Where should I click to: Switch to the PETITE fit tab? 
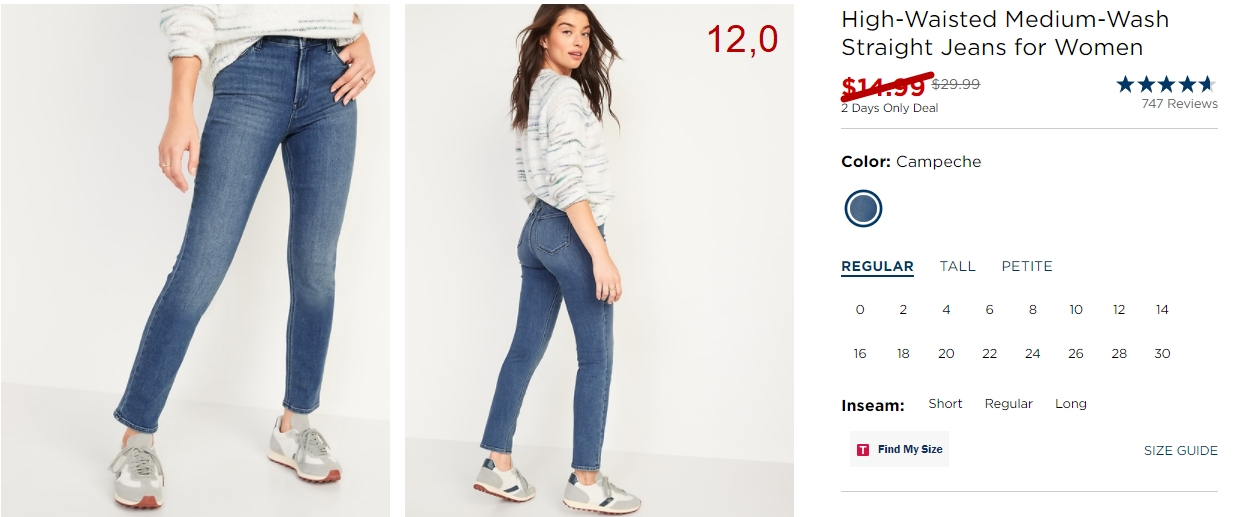coord(1027,266)
